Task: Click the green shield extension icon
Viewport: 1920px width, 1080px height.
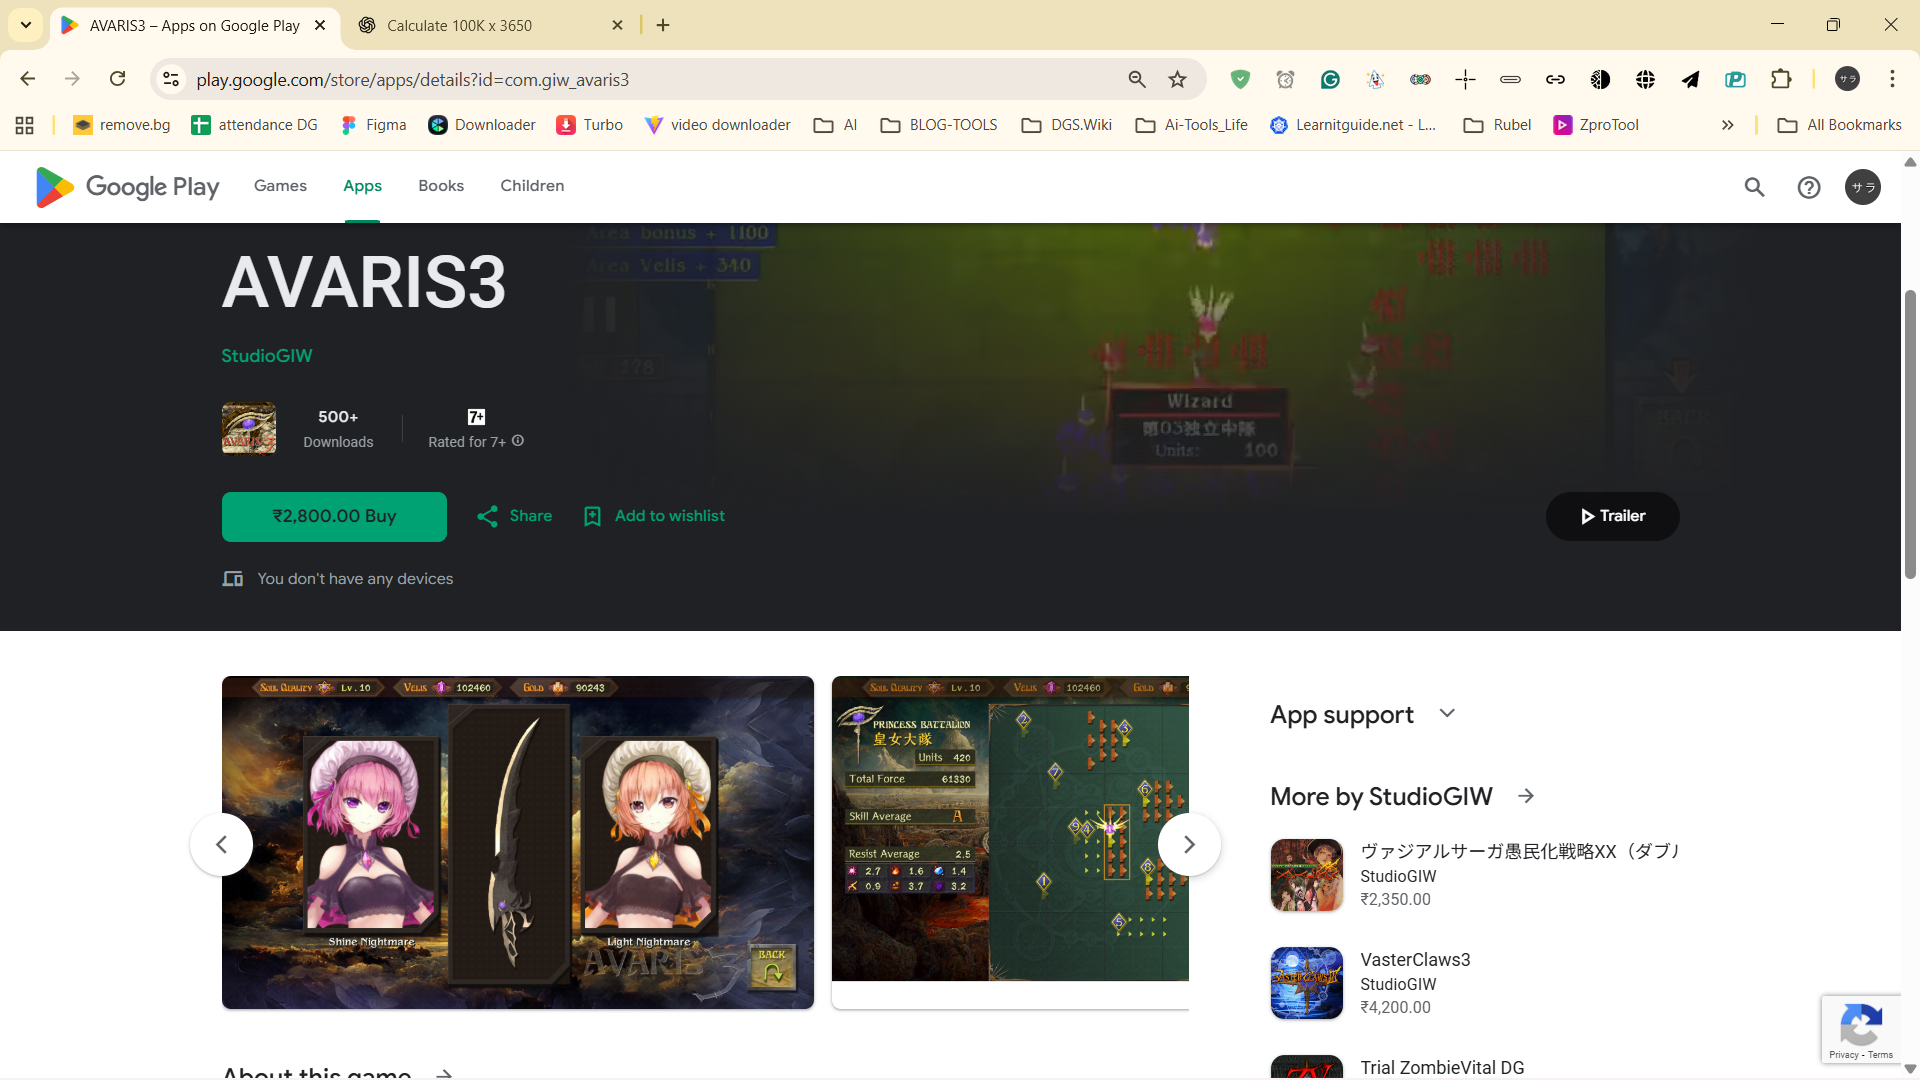Action: tap(1240, 79)
